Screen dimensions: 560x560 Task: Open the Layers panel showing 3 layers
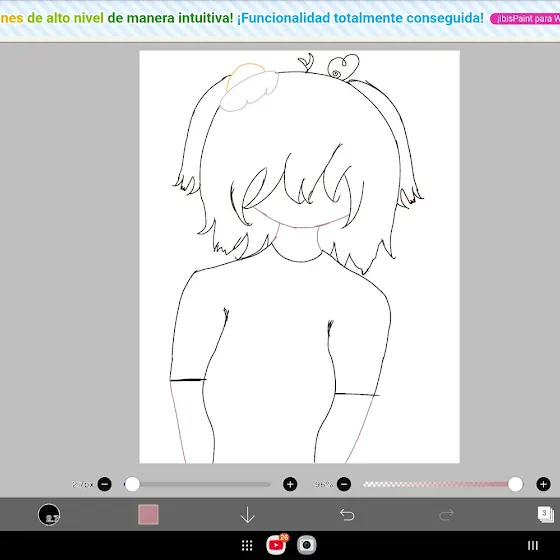(x=546, y=515)
